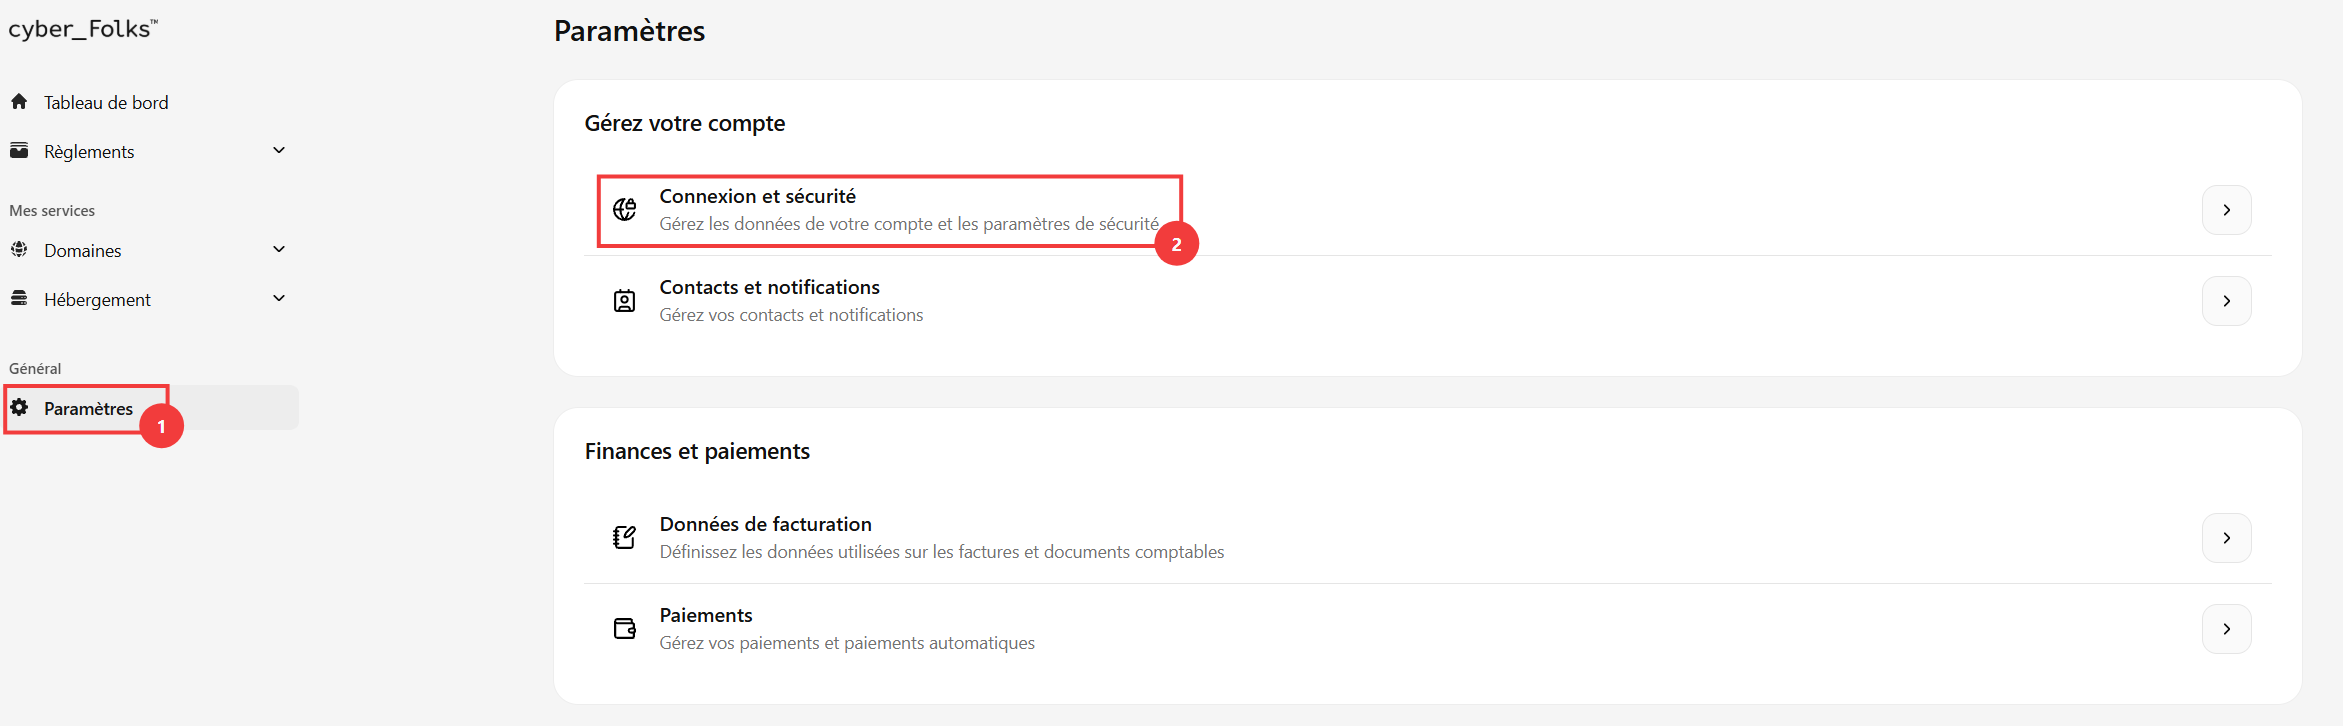Open the Données de facturation title
This screenshot has height=726, width=2343.
[x=766, y=524]
